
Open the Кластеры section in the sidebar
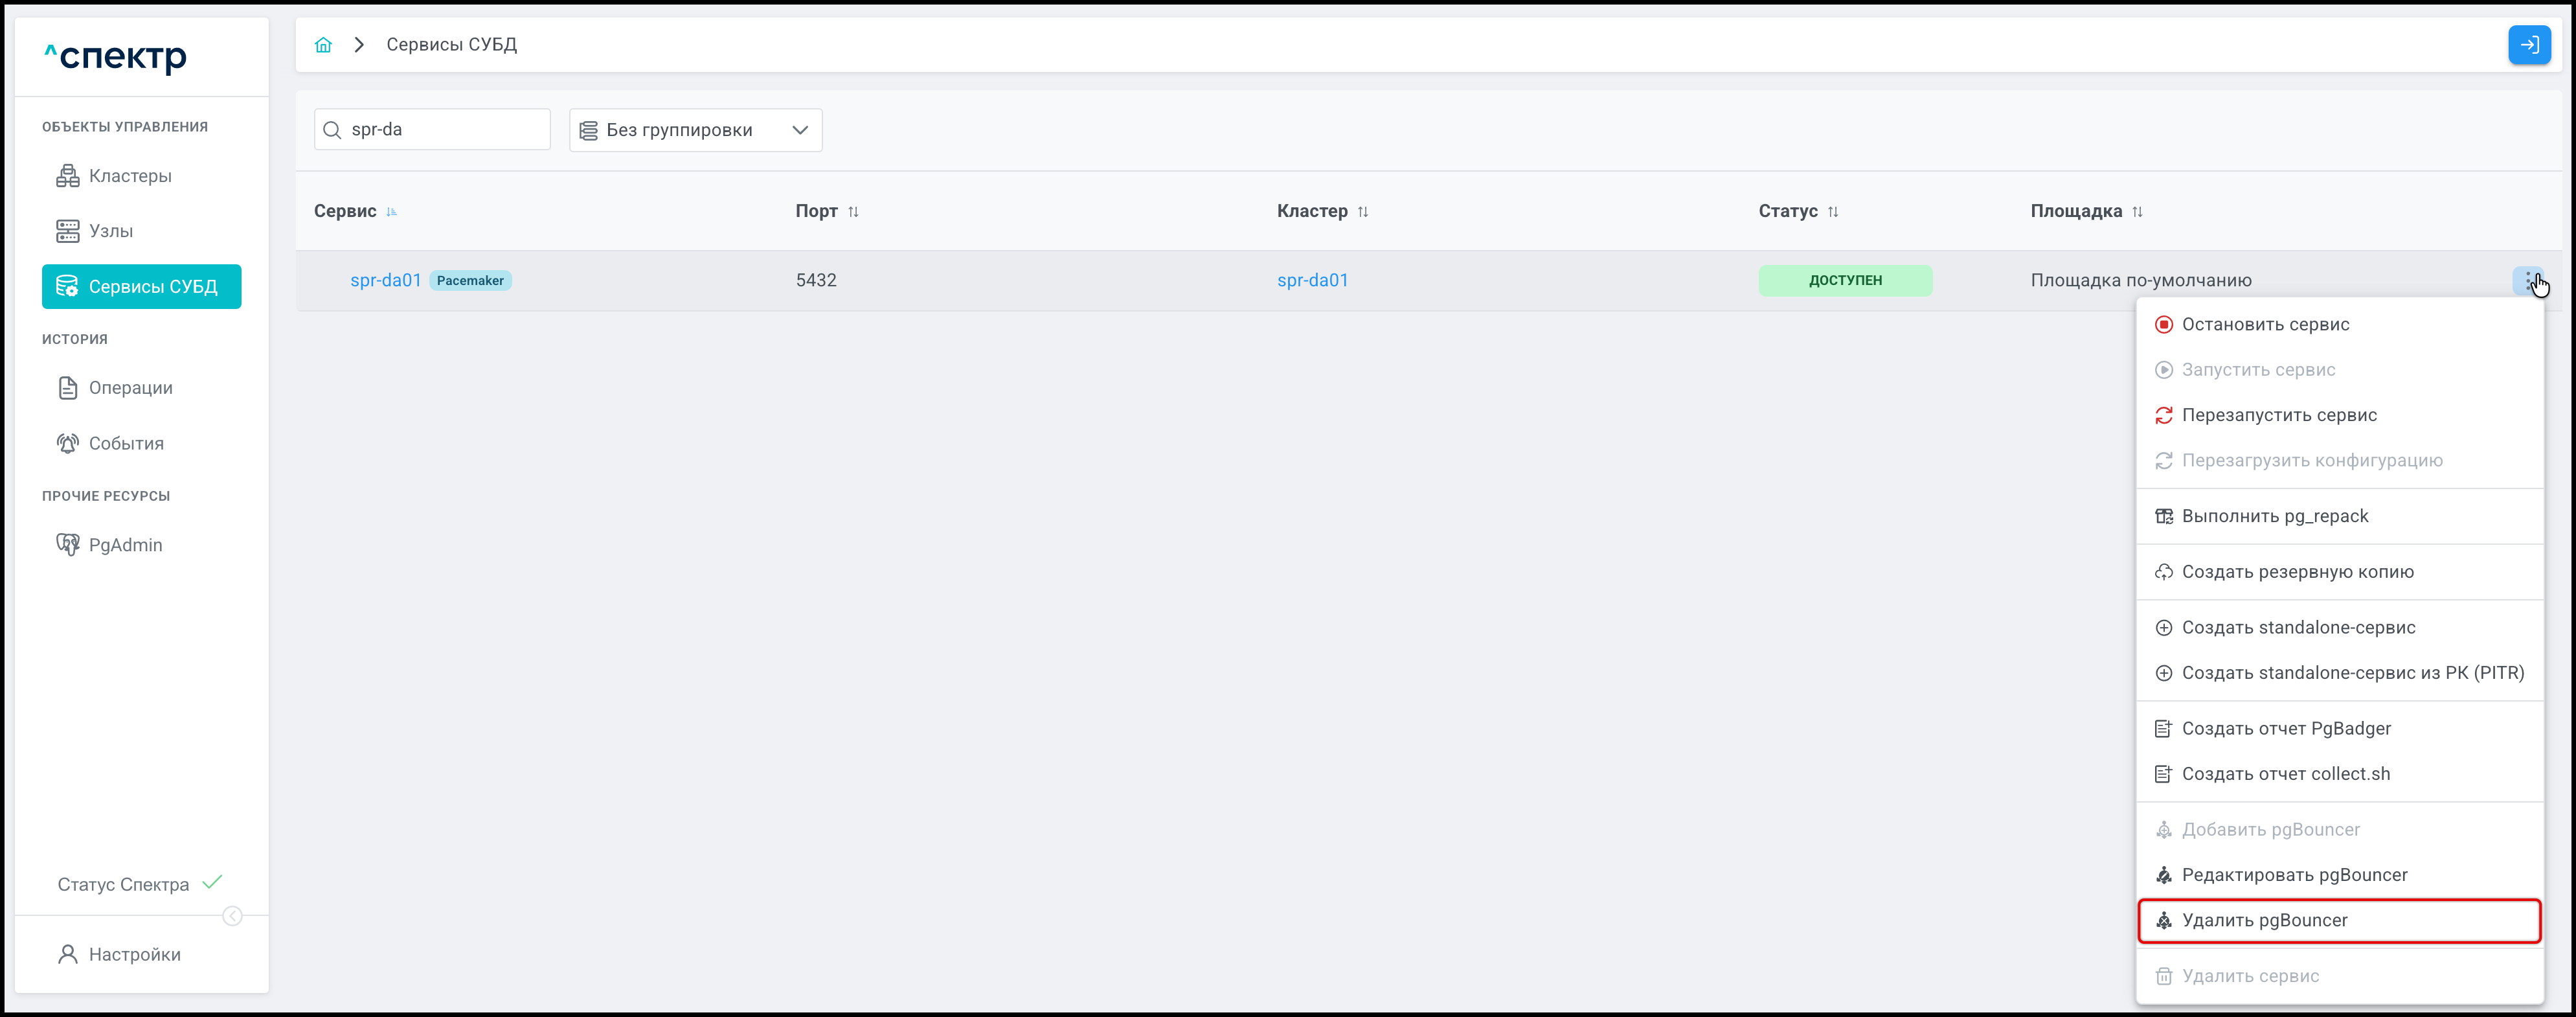(130, 176)
